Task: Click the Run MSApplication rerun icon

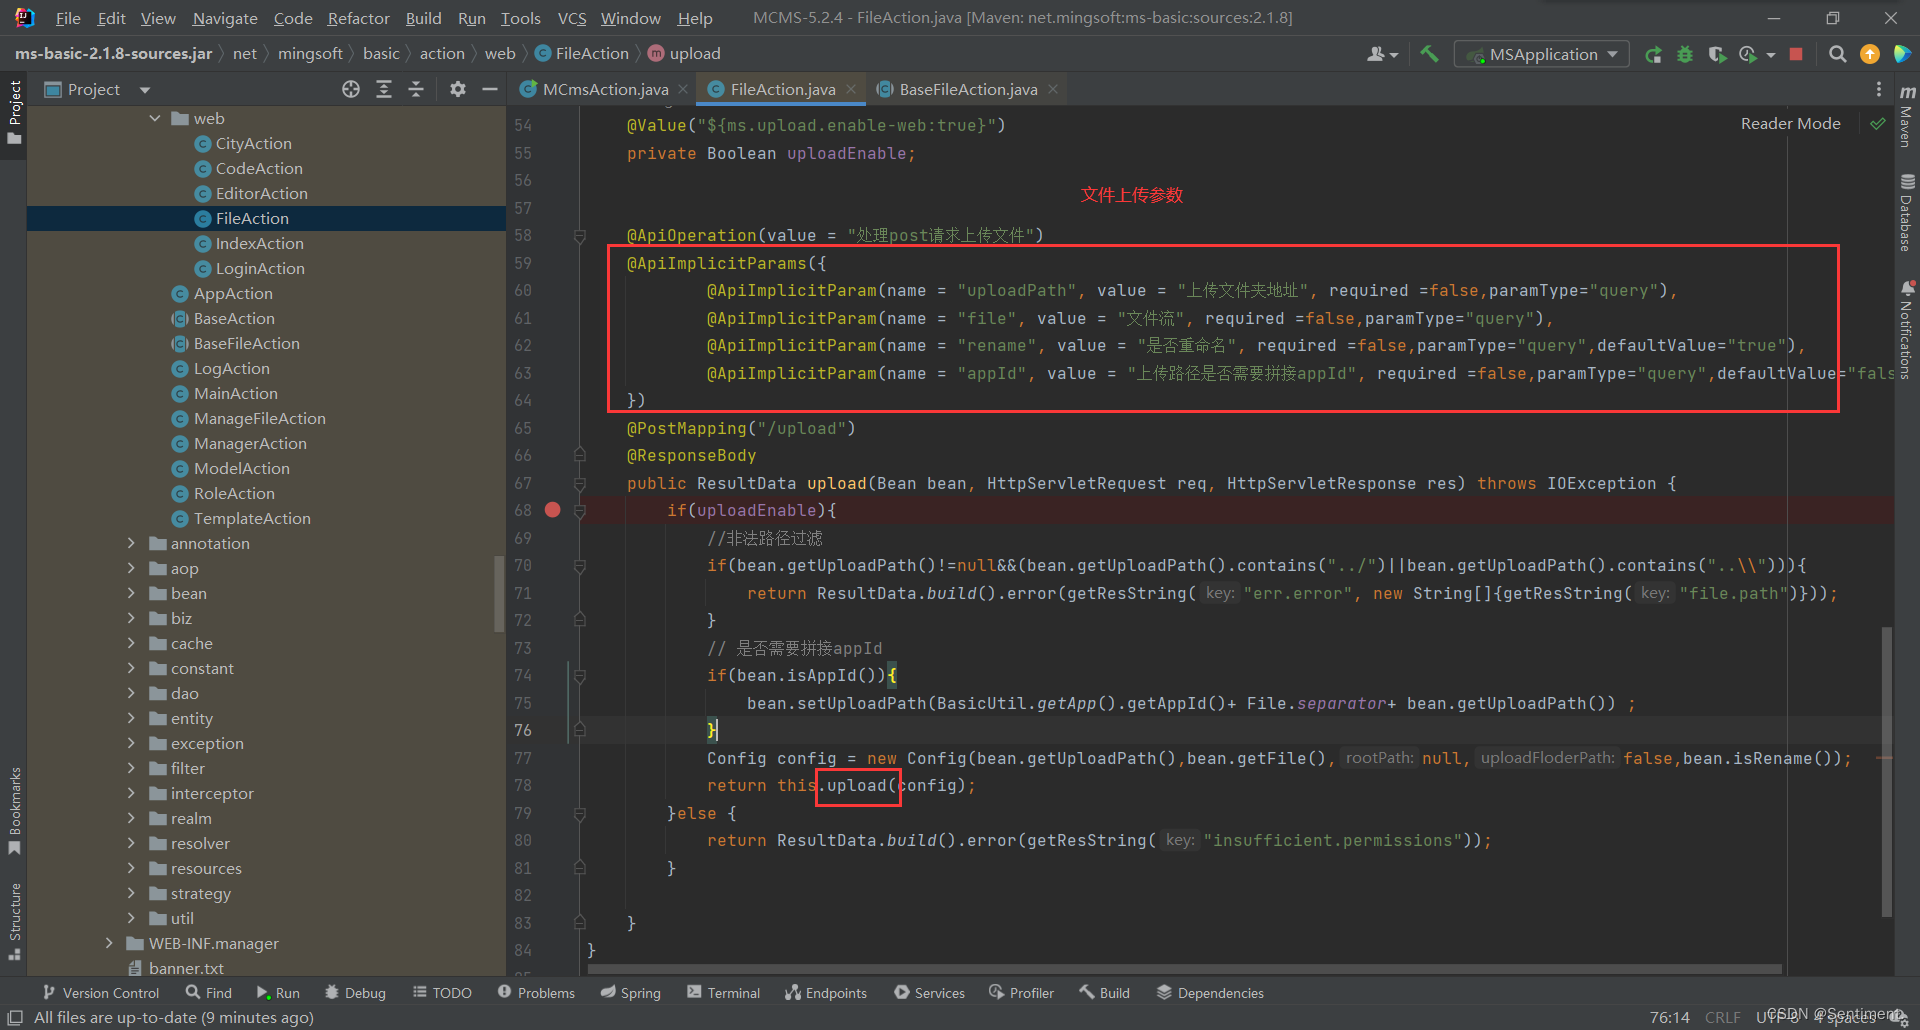Action: (x=1654, y=54)
